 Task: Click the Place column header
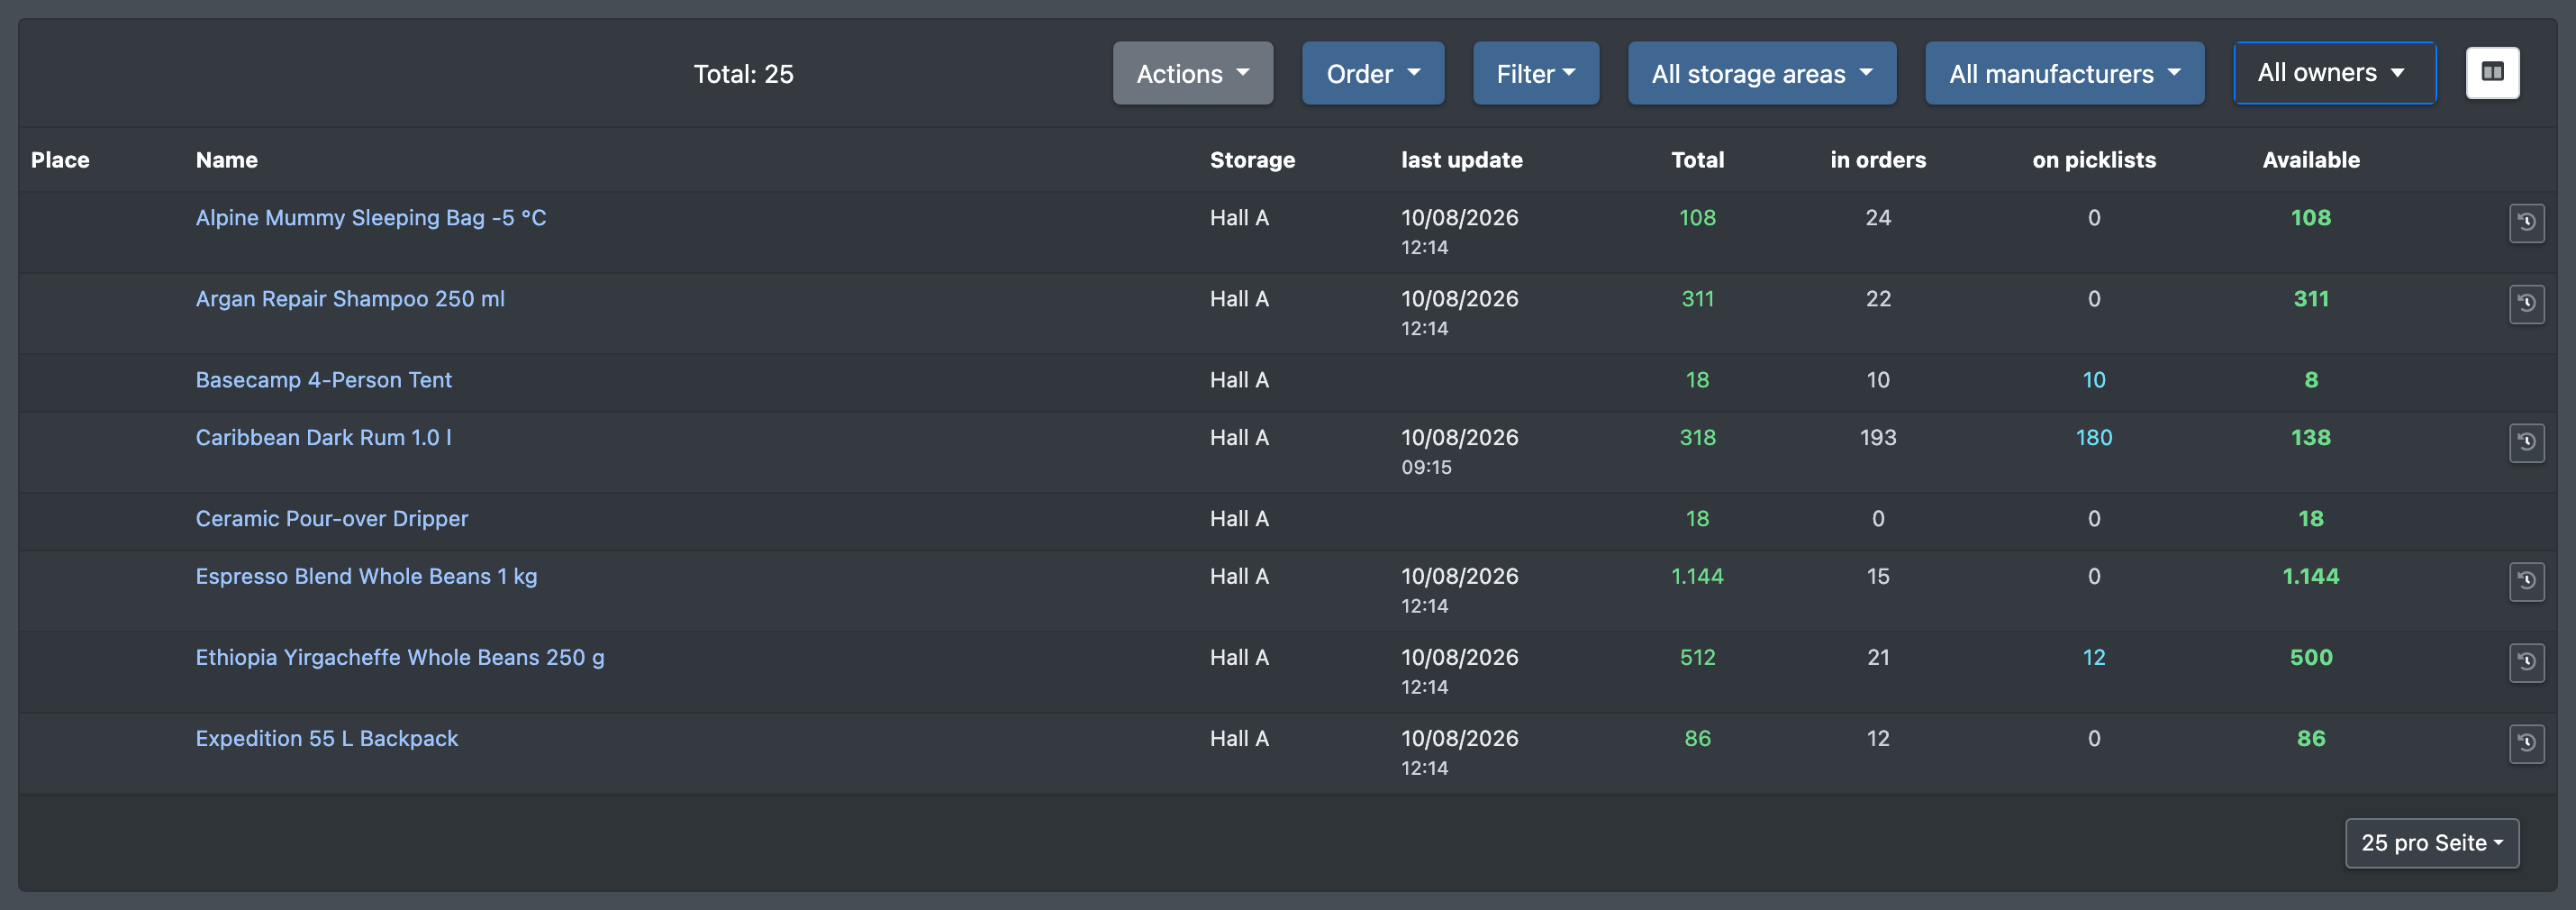tap(60, 160)
